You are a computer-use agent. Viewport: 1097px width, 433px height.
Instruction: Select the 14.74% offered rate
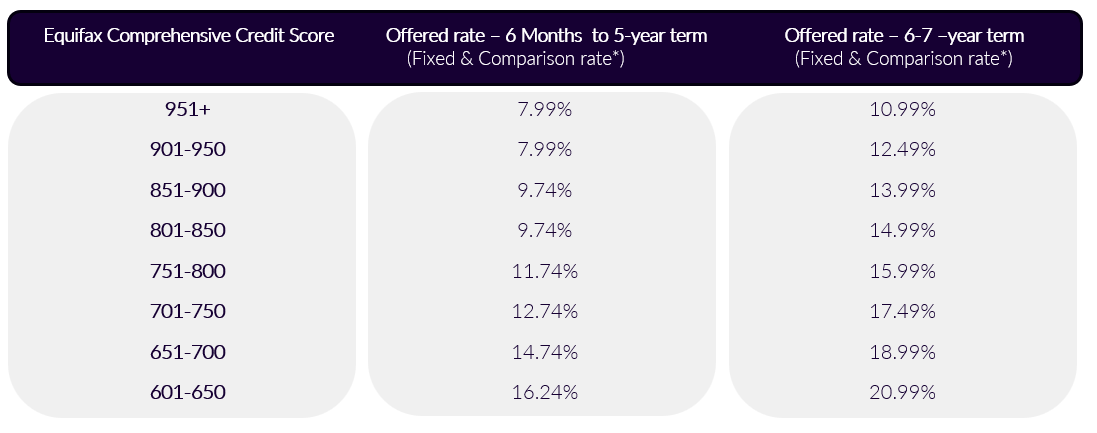[x=546, y=352]
